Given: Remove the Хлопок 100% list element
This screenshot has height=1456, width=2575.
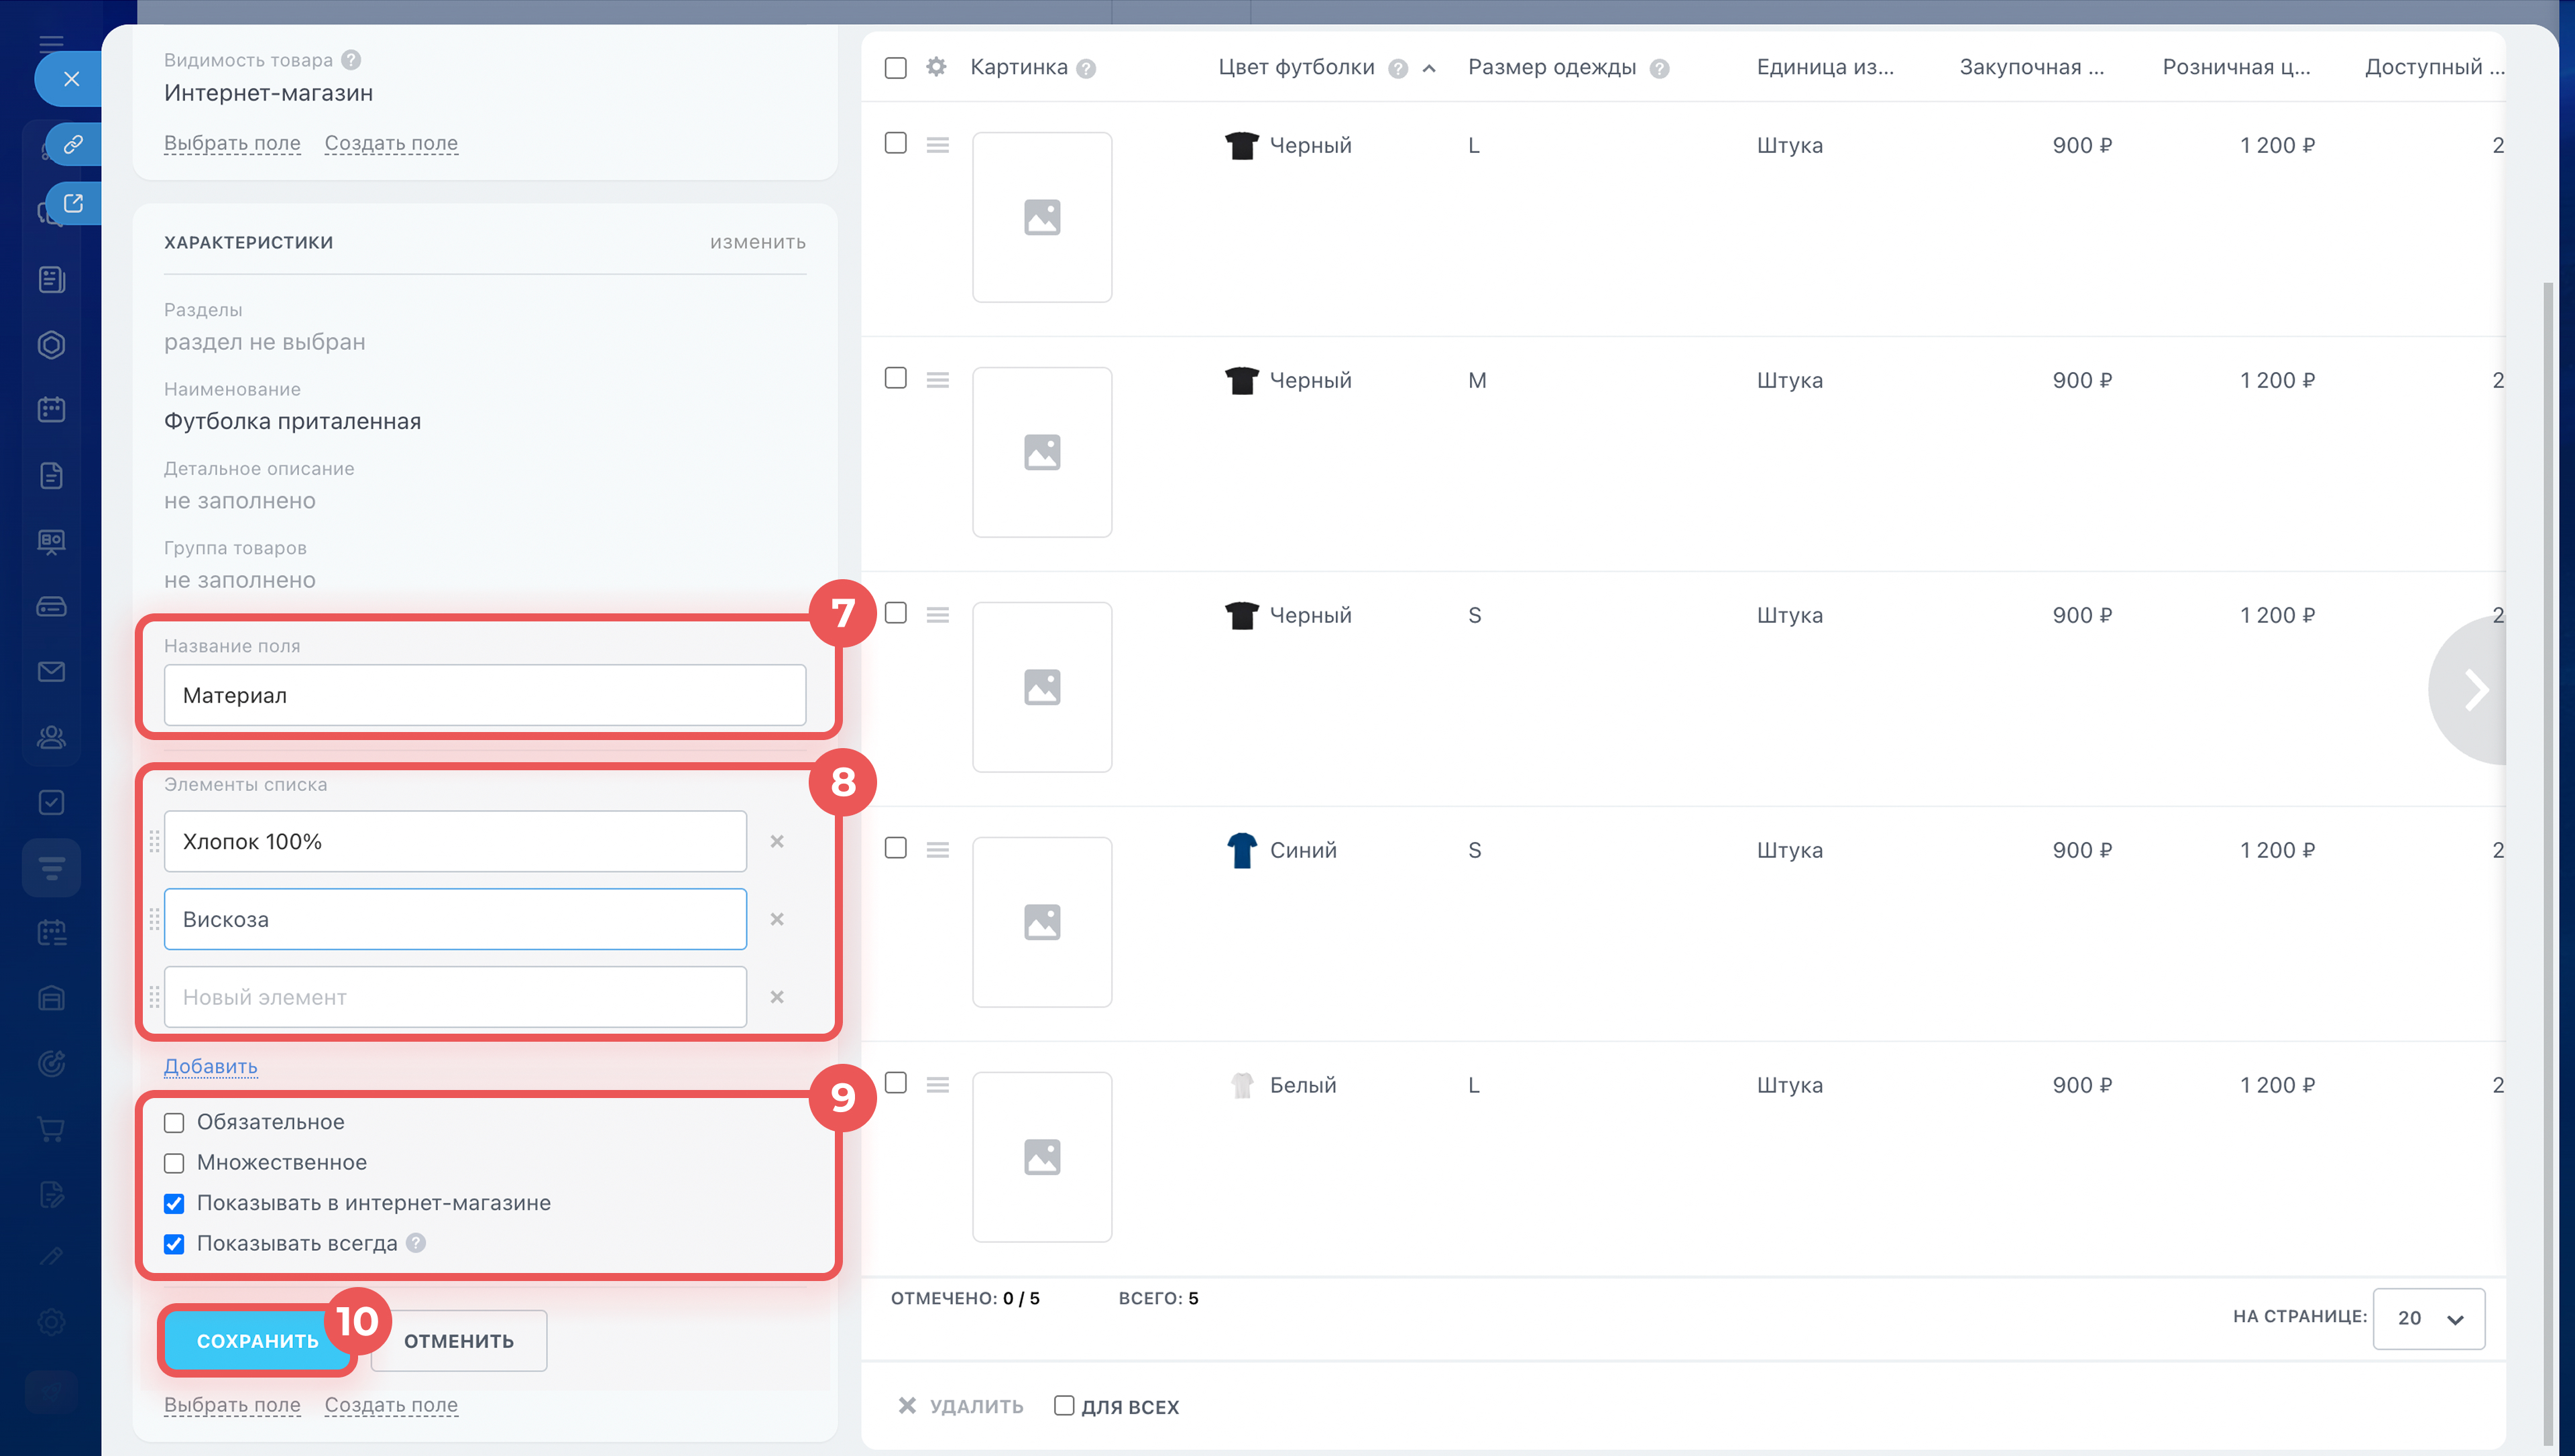Looking at the screenshot, I should [x=777, y=841].
